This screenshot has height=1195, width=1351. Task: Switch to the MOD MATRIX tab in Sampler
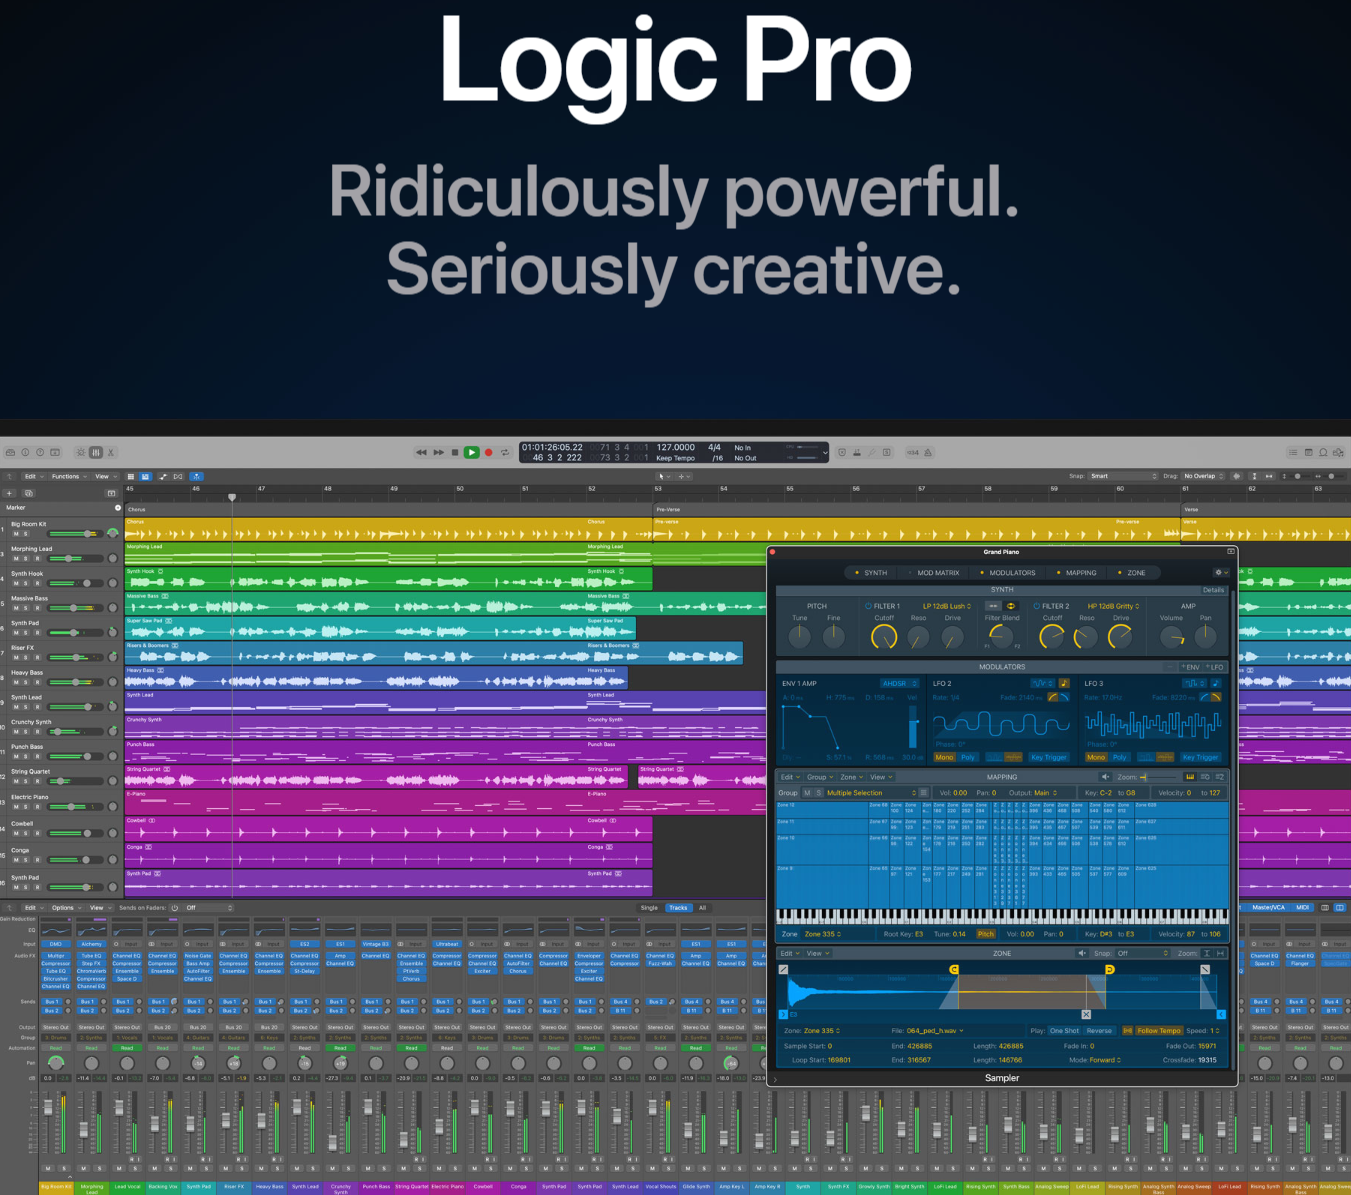click(934, 573)
